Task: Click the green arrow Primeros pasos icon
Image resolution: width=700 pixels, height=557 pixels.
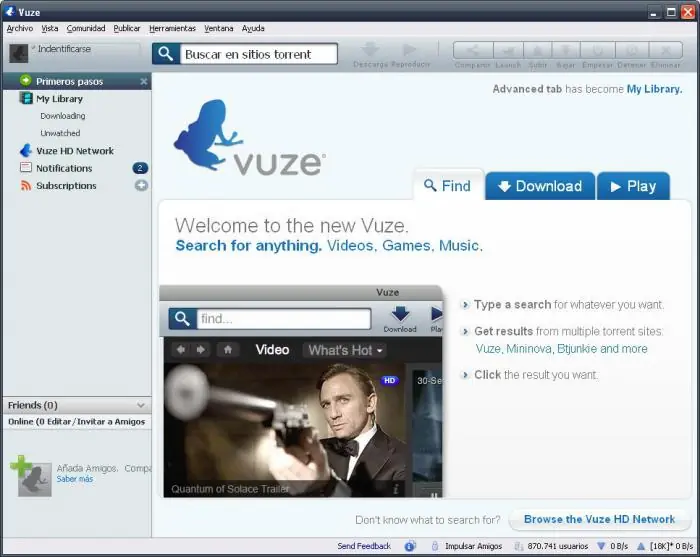Action: point(25,80)
